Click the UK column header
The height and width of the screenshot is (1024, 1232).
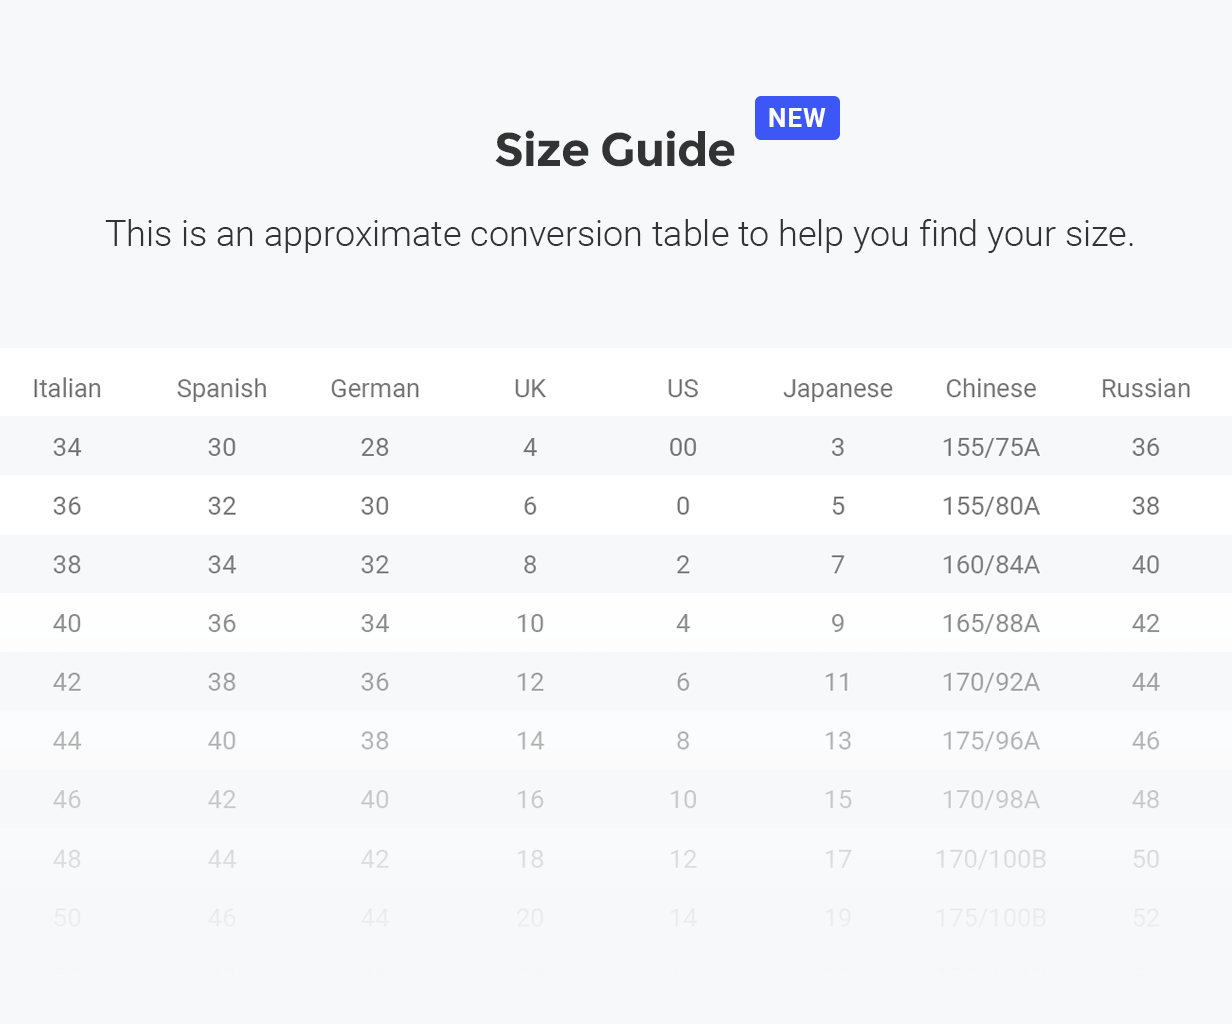pos(530,388)
